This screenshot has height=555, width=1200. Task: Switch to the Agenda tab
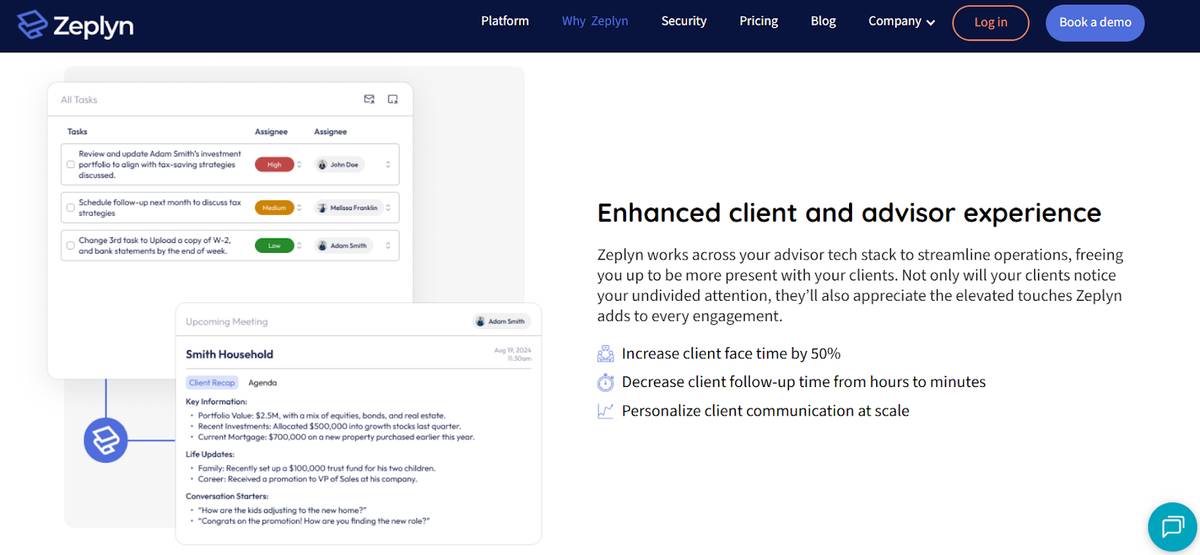coord(262,382)
